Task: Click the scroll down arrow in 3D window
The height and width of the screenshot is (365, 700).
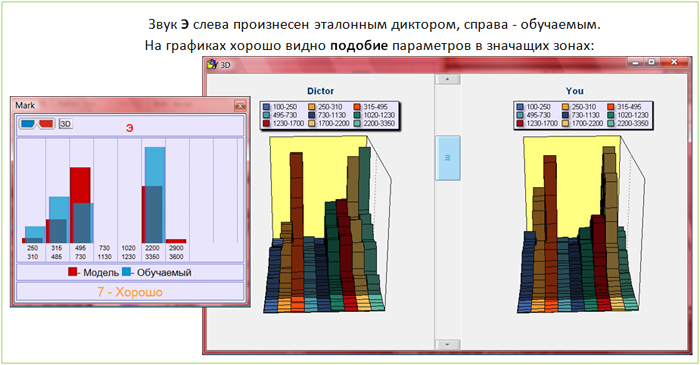Action: click(x=447, y=344)
